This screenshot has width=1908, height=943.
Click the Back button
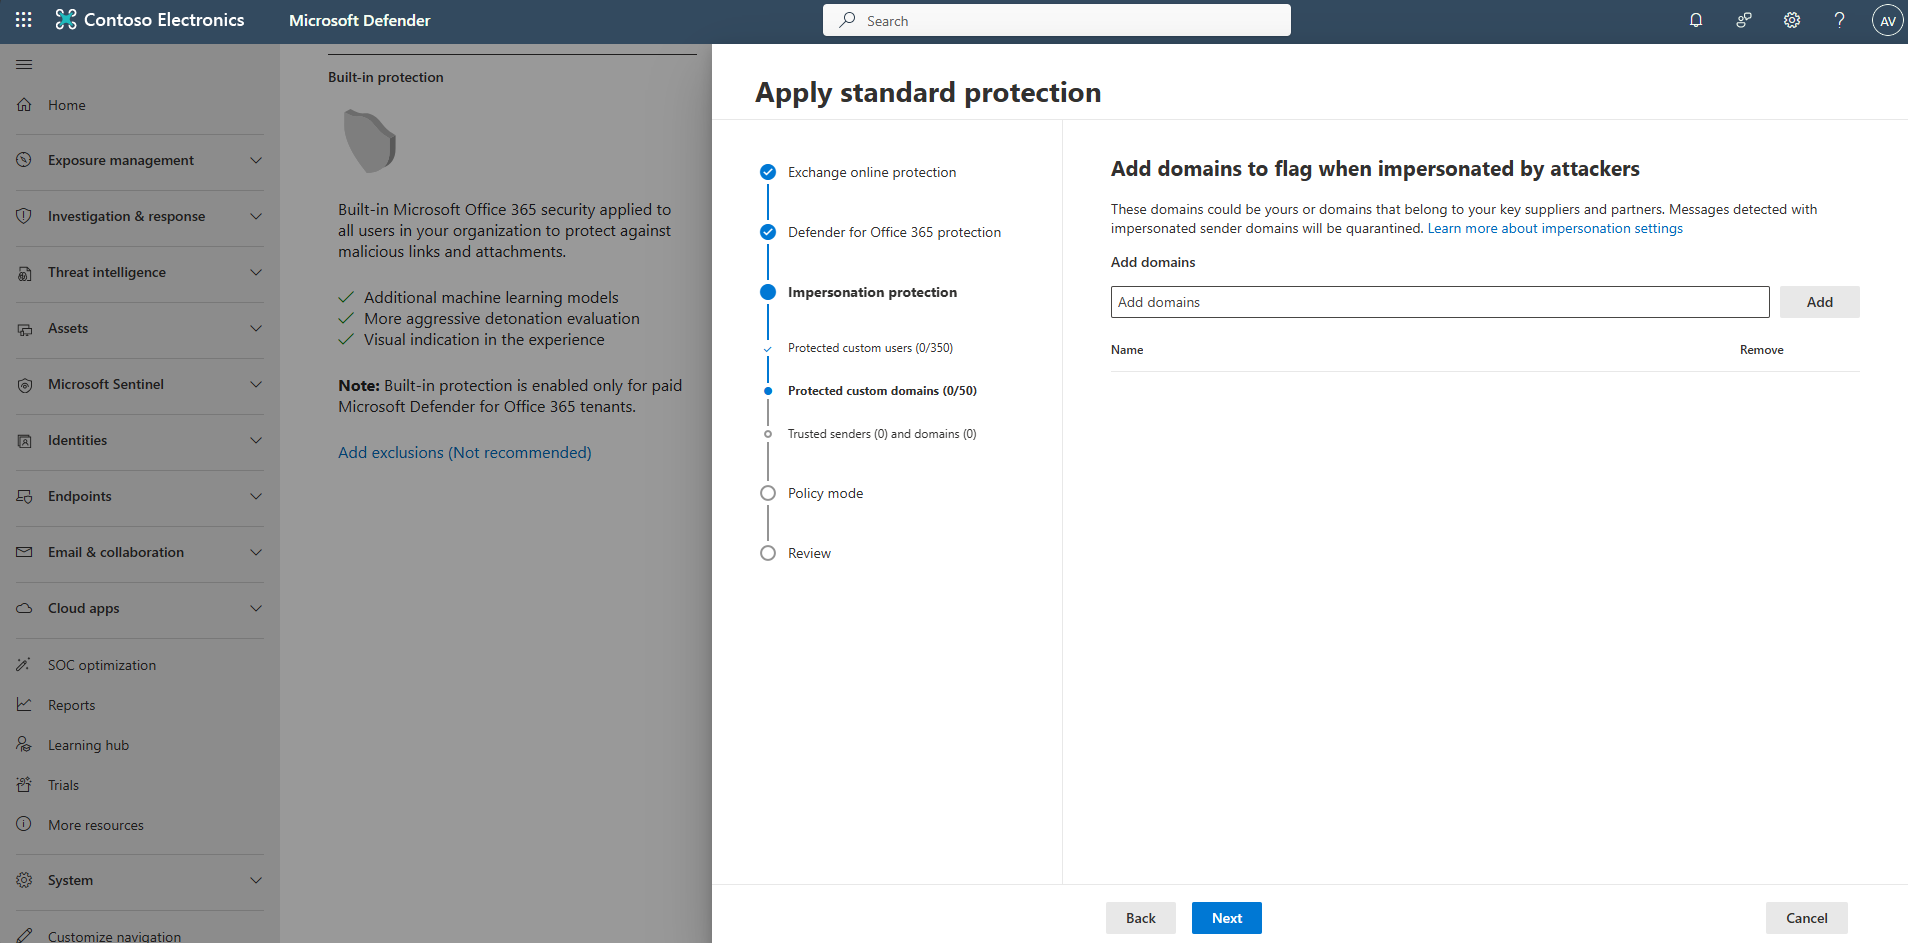coord(1141,918)
